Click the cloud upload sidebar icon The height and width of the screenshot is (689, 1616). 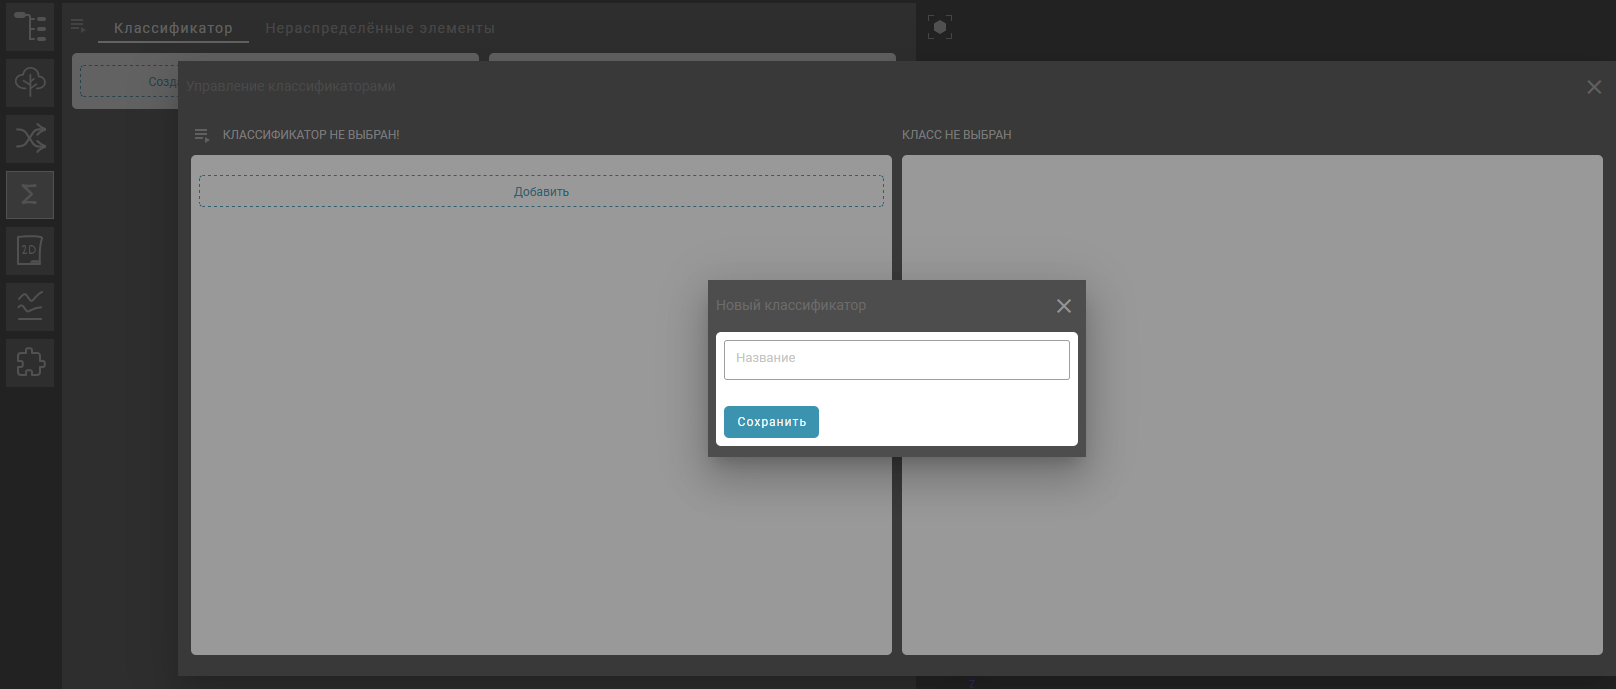[x=30, y=82]
